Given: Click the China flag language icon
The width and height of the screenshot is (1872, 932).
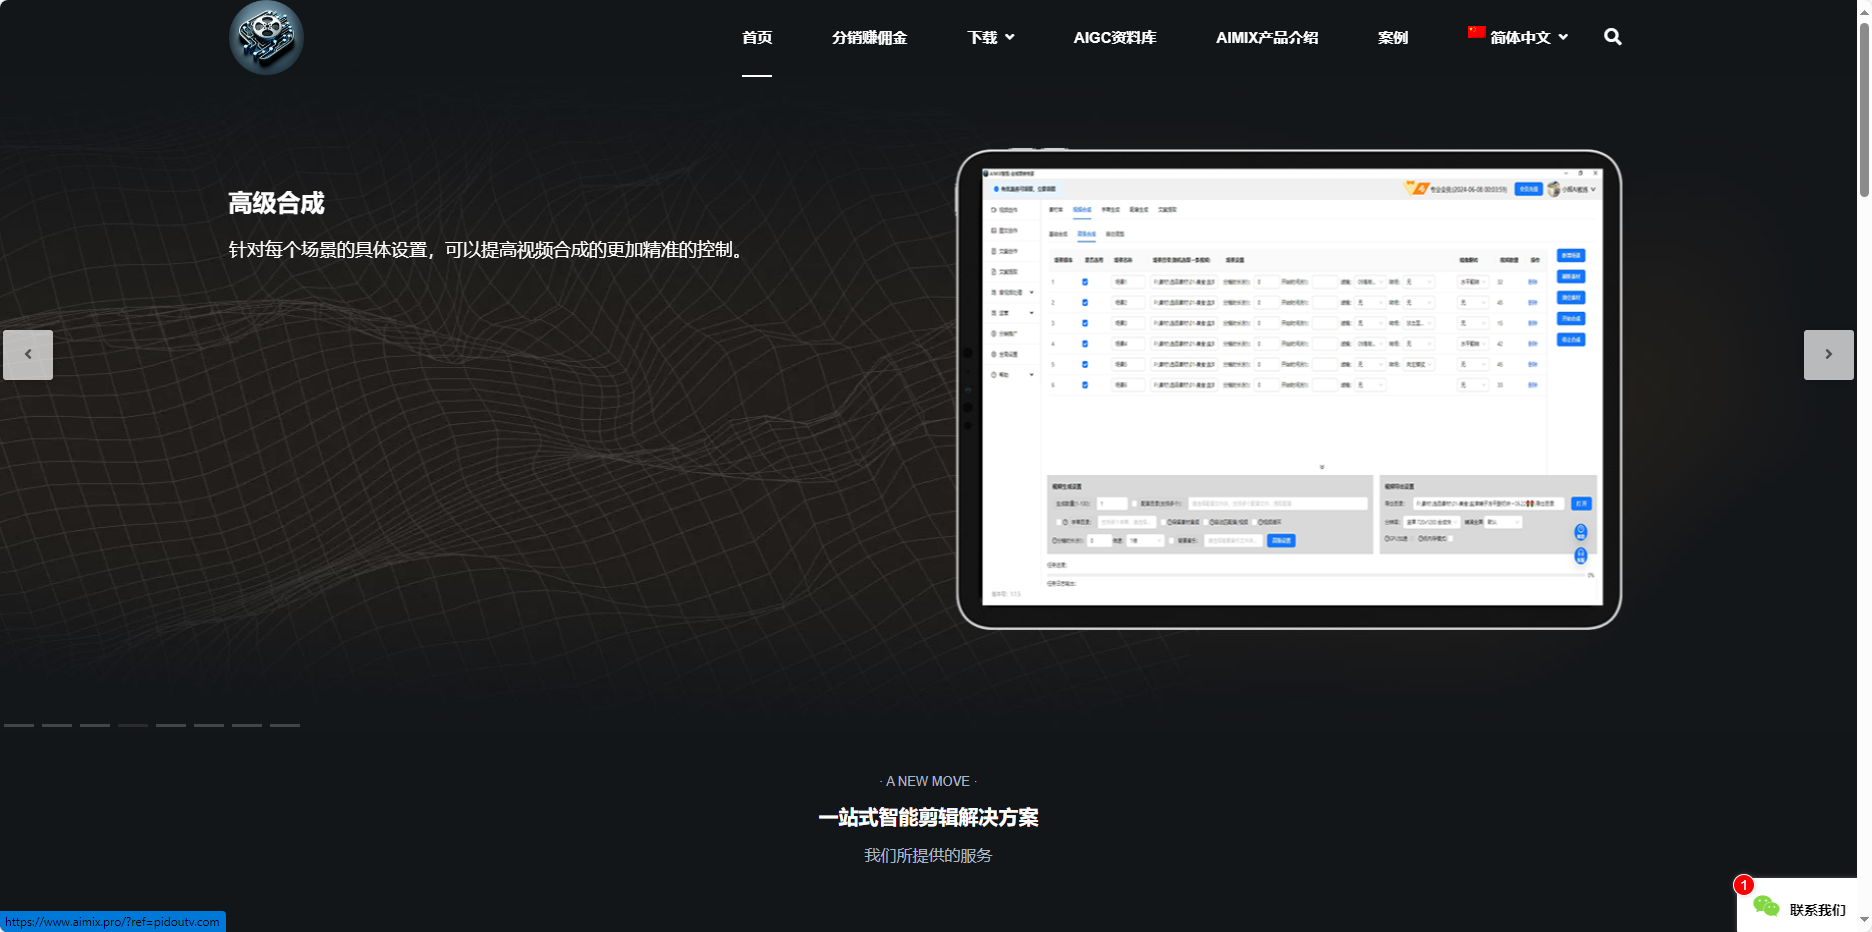Looking at the screenshot, I should click(1477, 31).
